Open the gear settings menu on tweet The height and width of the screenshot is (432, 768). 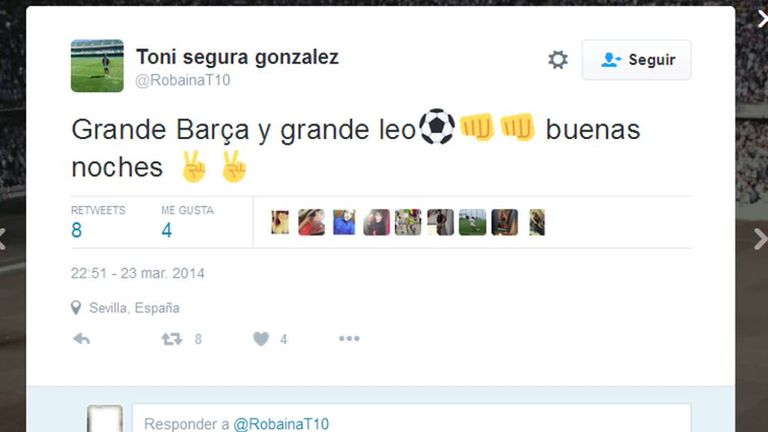click(557, 60)
